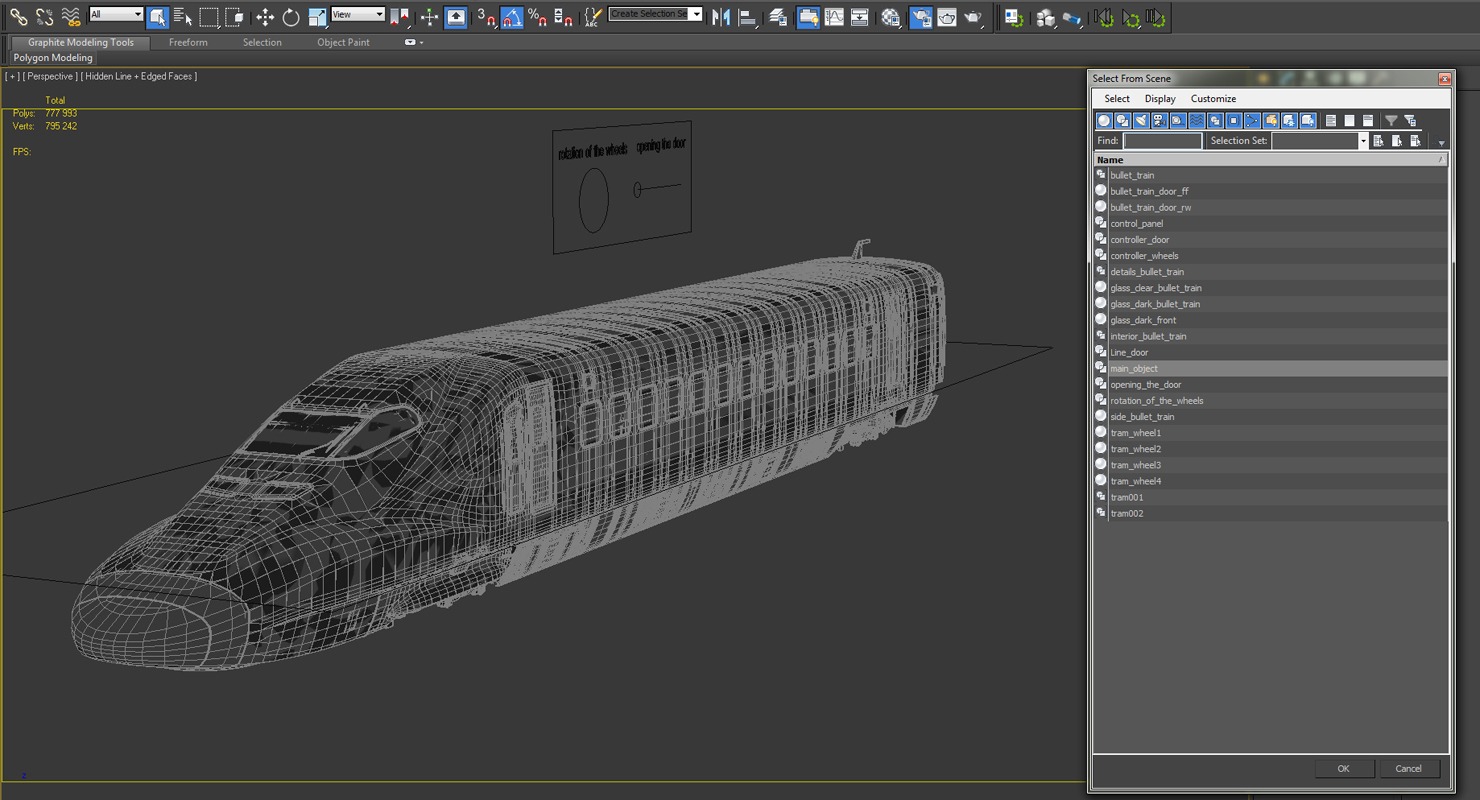The width and height of the screenshot is (1480, 800).
Task: Choose the Rectangular Selection Region tool
Action: click(209, 17)
